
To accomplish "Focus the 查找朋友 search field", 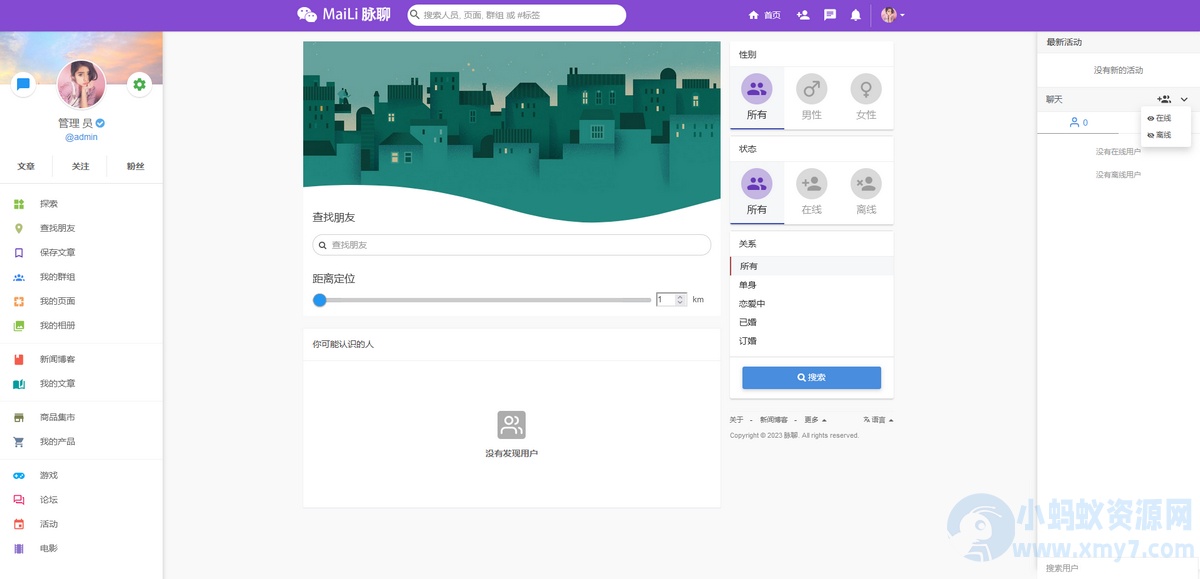I will (x=512, y=245).
